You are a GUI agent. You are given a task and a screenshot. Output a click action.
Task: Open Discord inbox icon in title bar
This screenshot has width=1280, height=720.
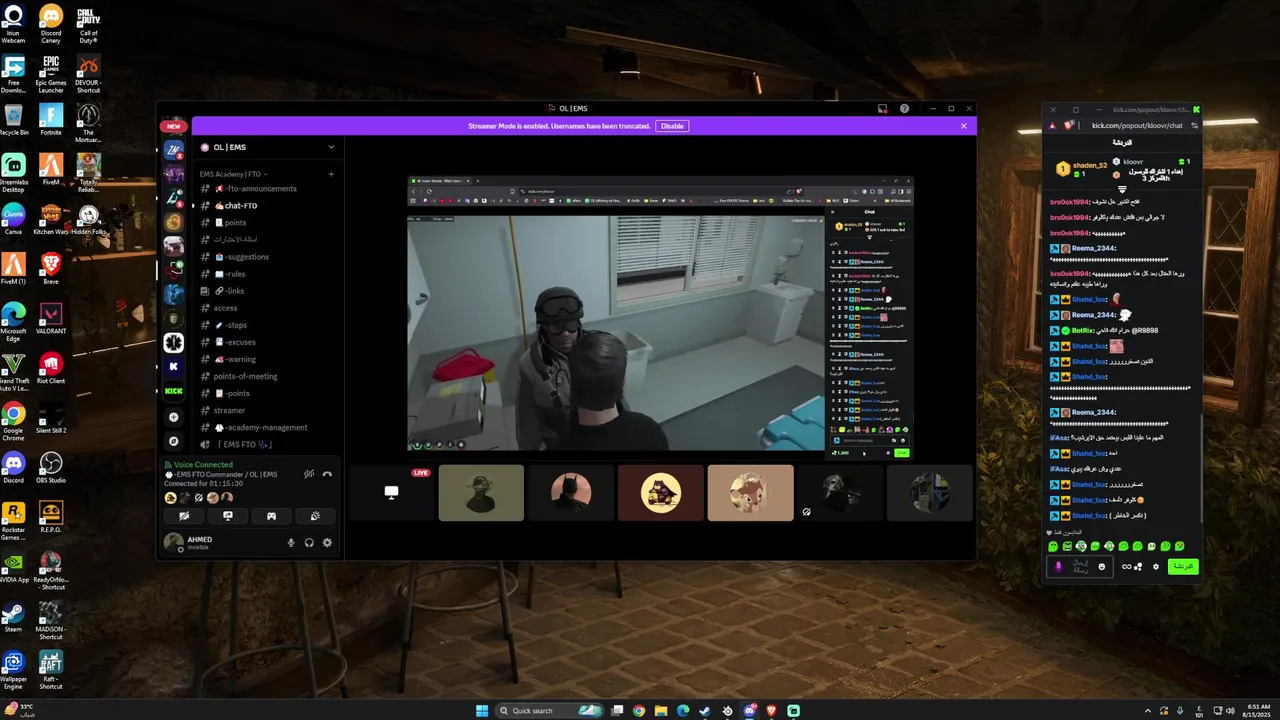[882, 108]
